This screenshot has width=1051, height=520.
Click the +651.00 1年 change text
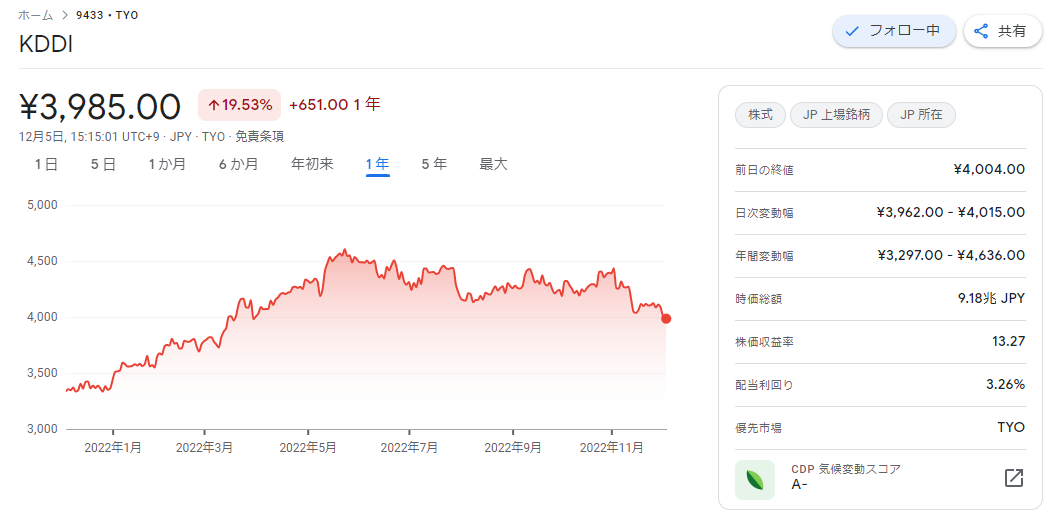[334, 105]
